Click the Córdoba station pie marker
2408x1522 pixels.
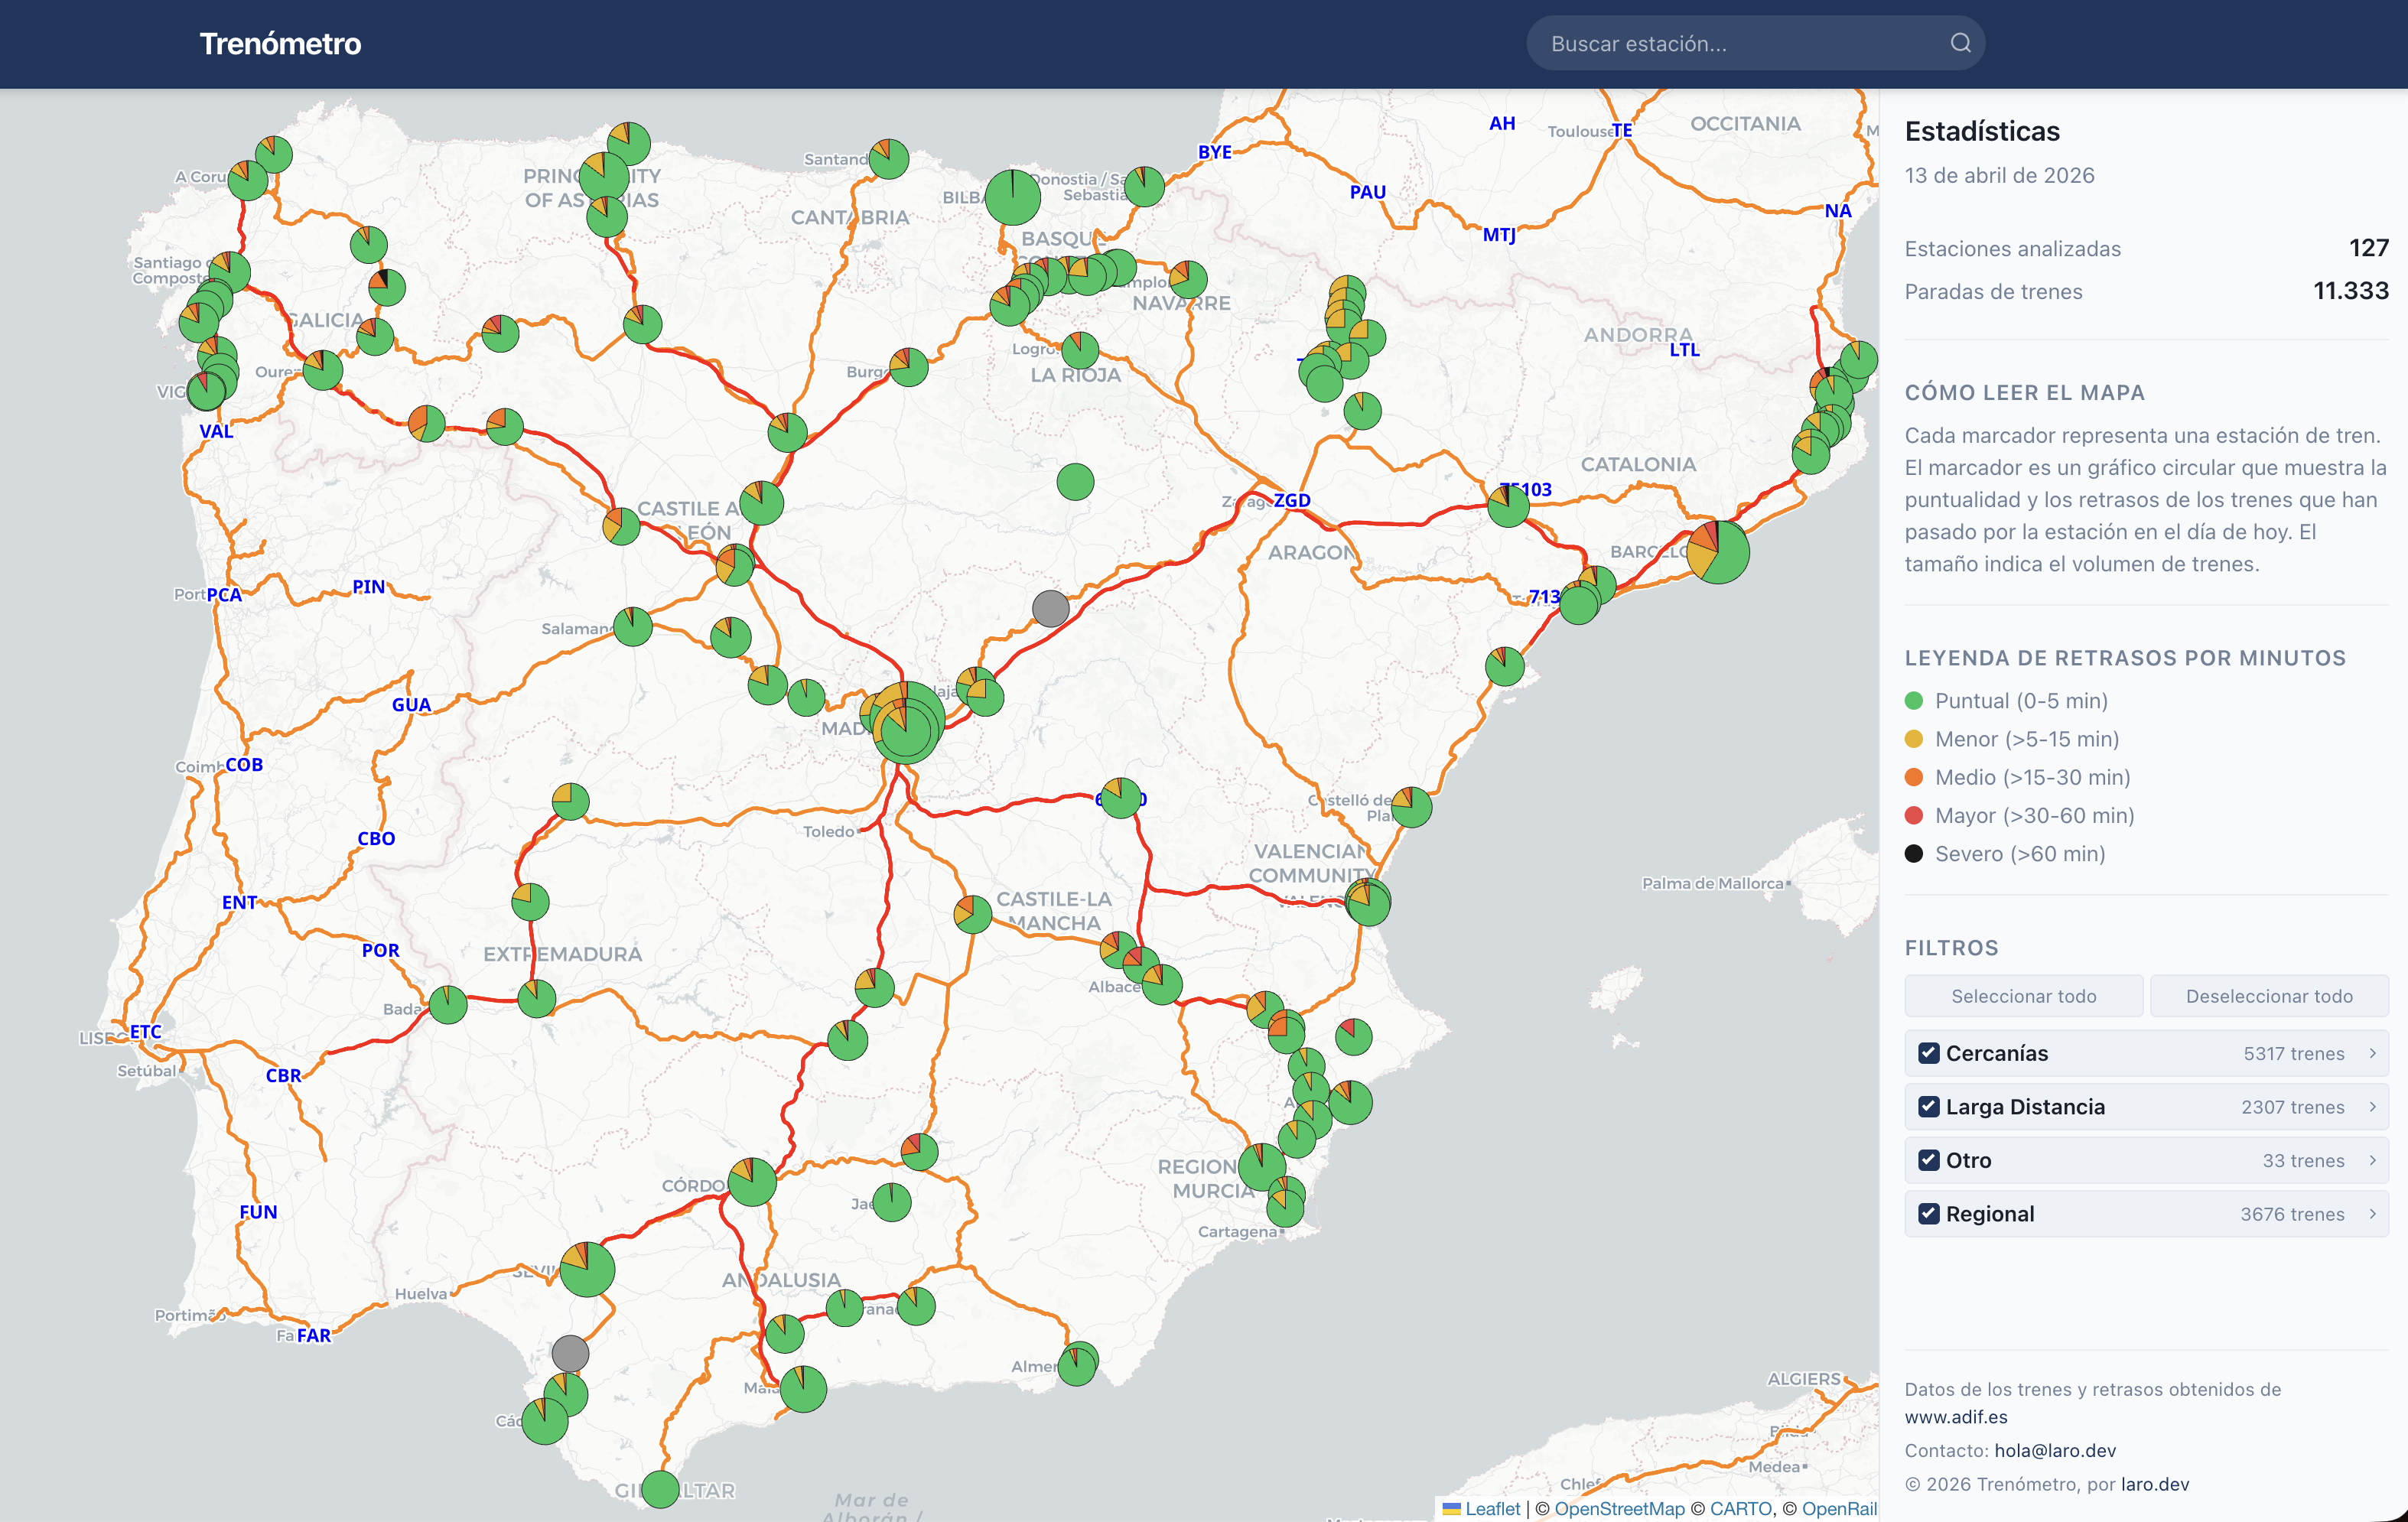pyautogui.click(x=752, y=1182)
